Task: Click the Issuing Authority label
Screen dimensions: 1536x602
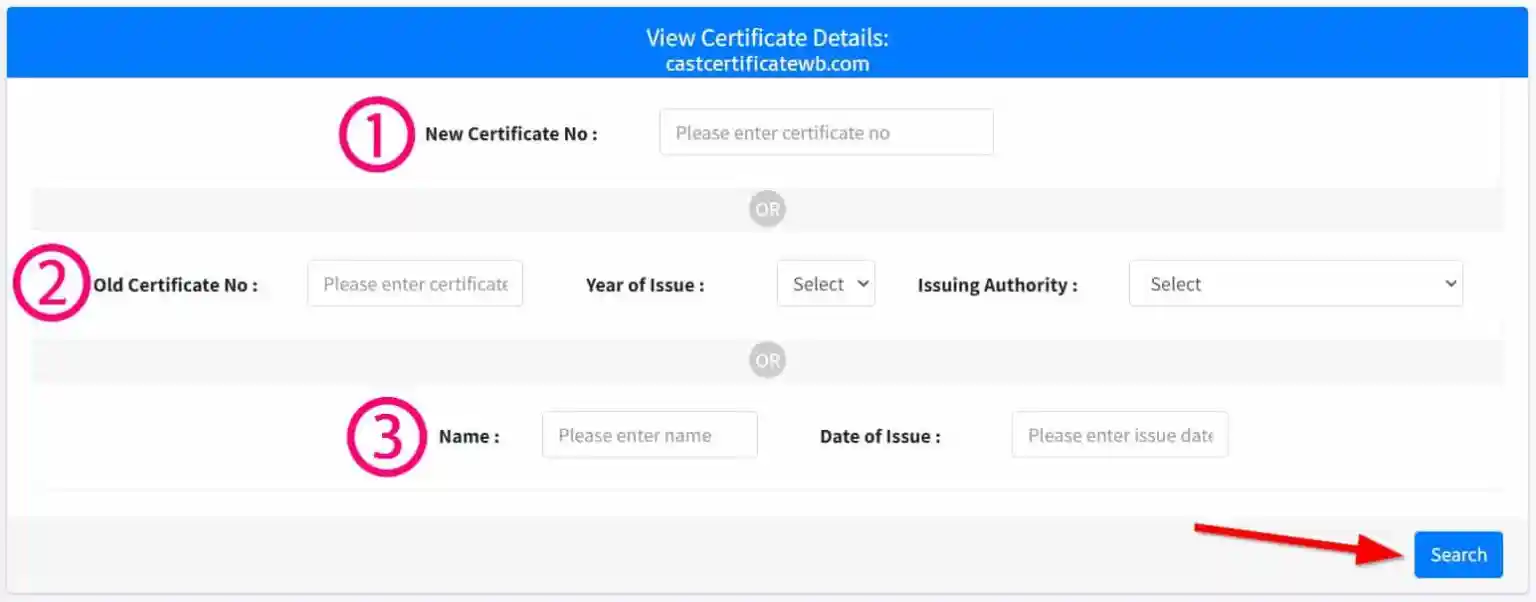Action: (996, 284)
